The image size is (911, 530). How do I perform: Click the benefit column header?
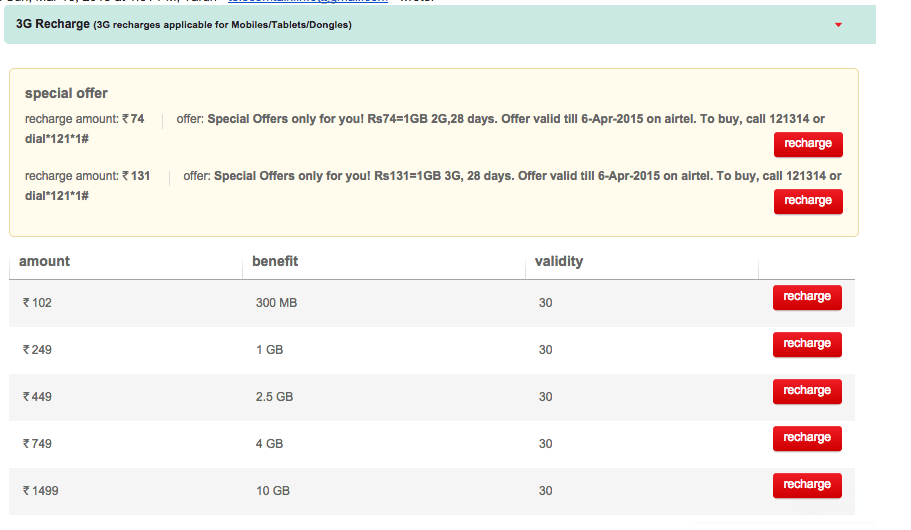[275, 261]
